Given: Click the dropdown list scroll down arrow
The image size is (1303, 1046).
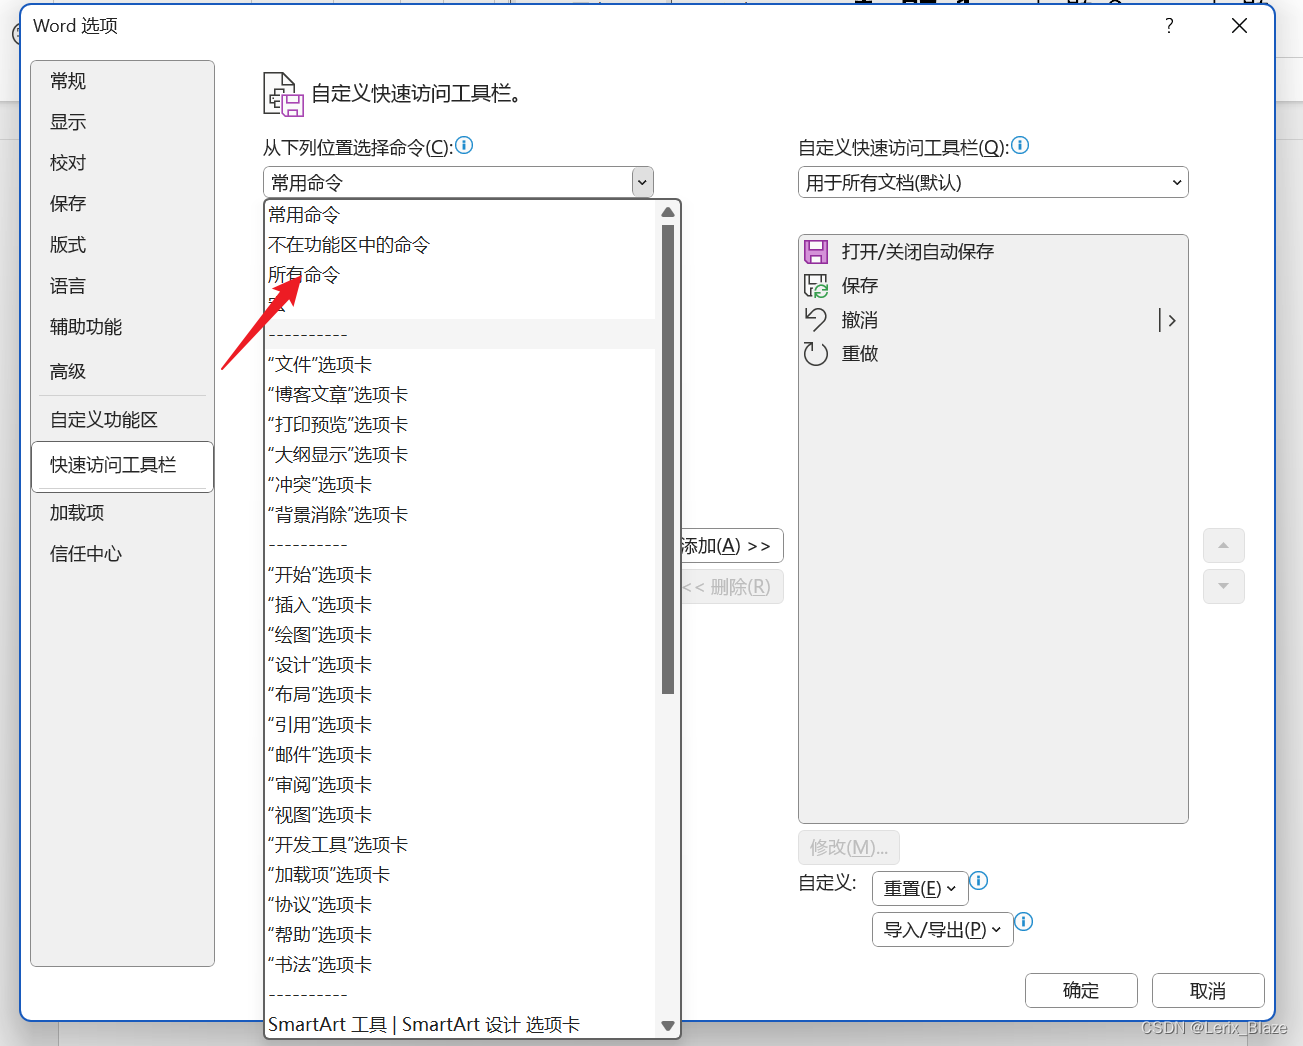Looking at the screenshot, I should click(x=668, y=1026).
